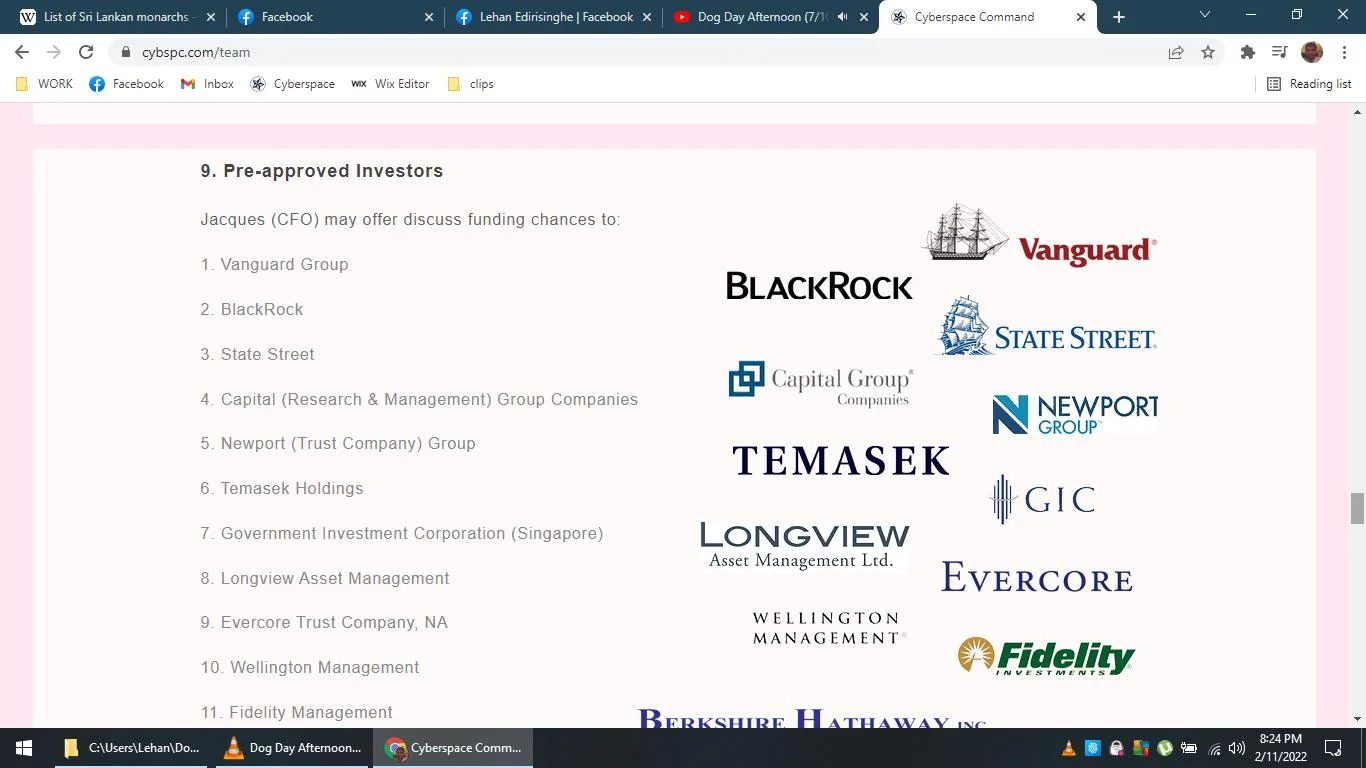Click the '9. Evercore Trust Company, NA' entry
Image resolution: width=1366 pixels, height=768 pixels.
click(x=324, y=622)
